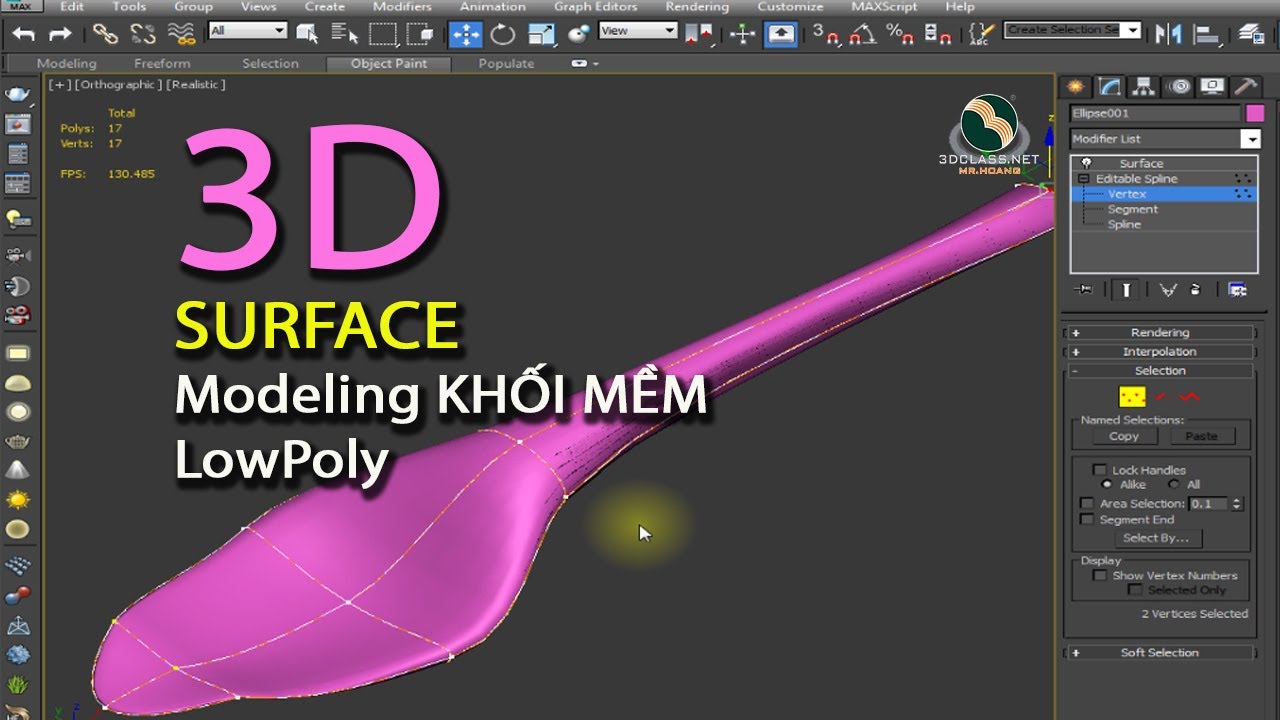Toggle Surface modifier lightbulb icon

point(1086,163)
